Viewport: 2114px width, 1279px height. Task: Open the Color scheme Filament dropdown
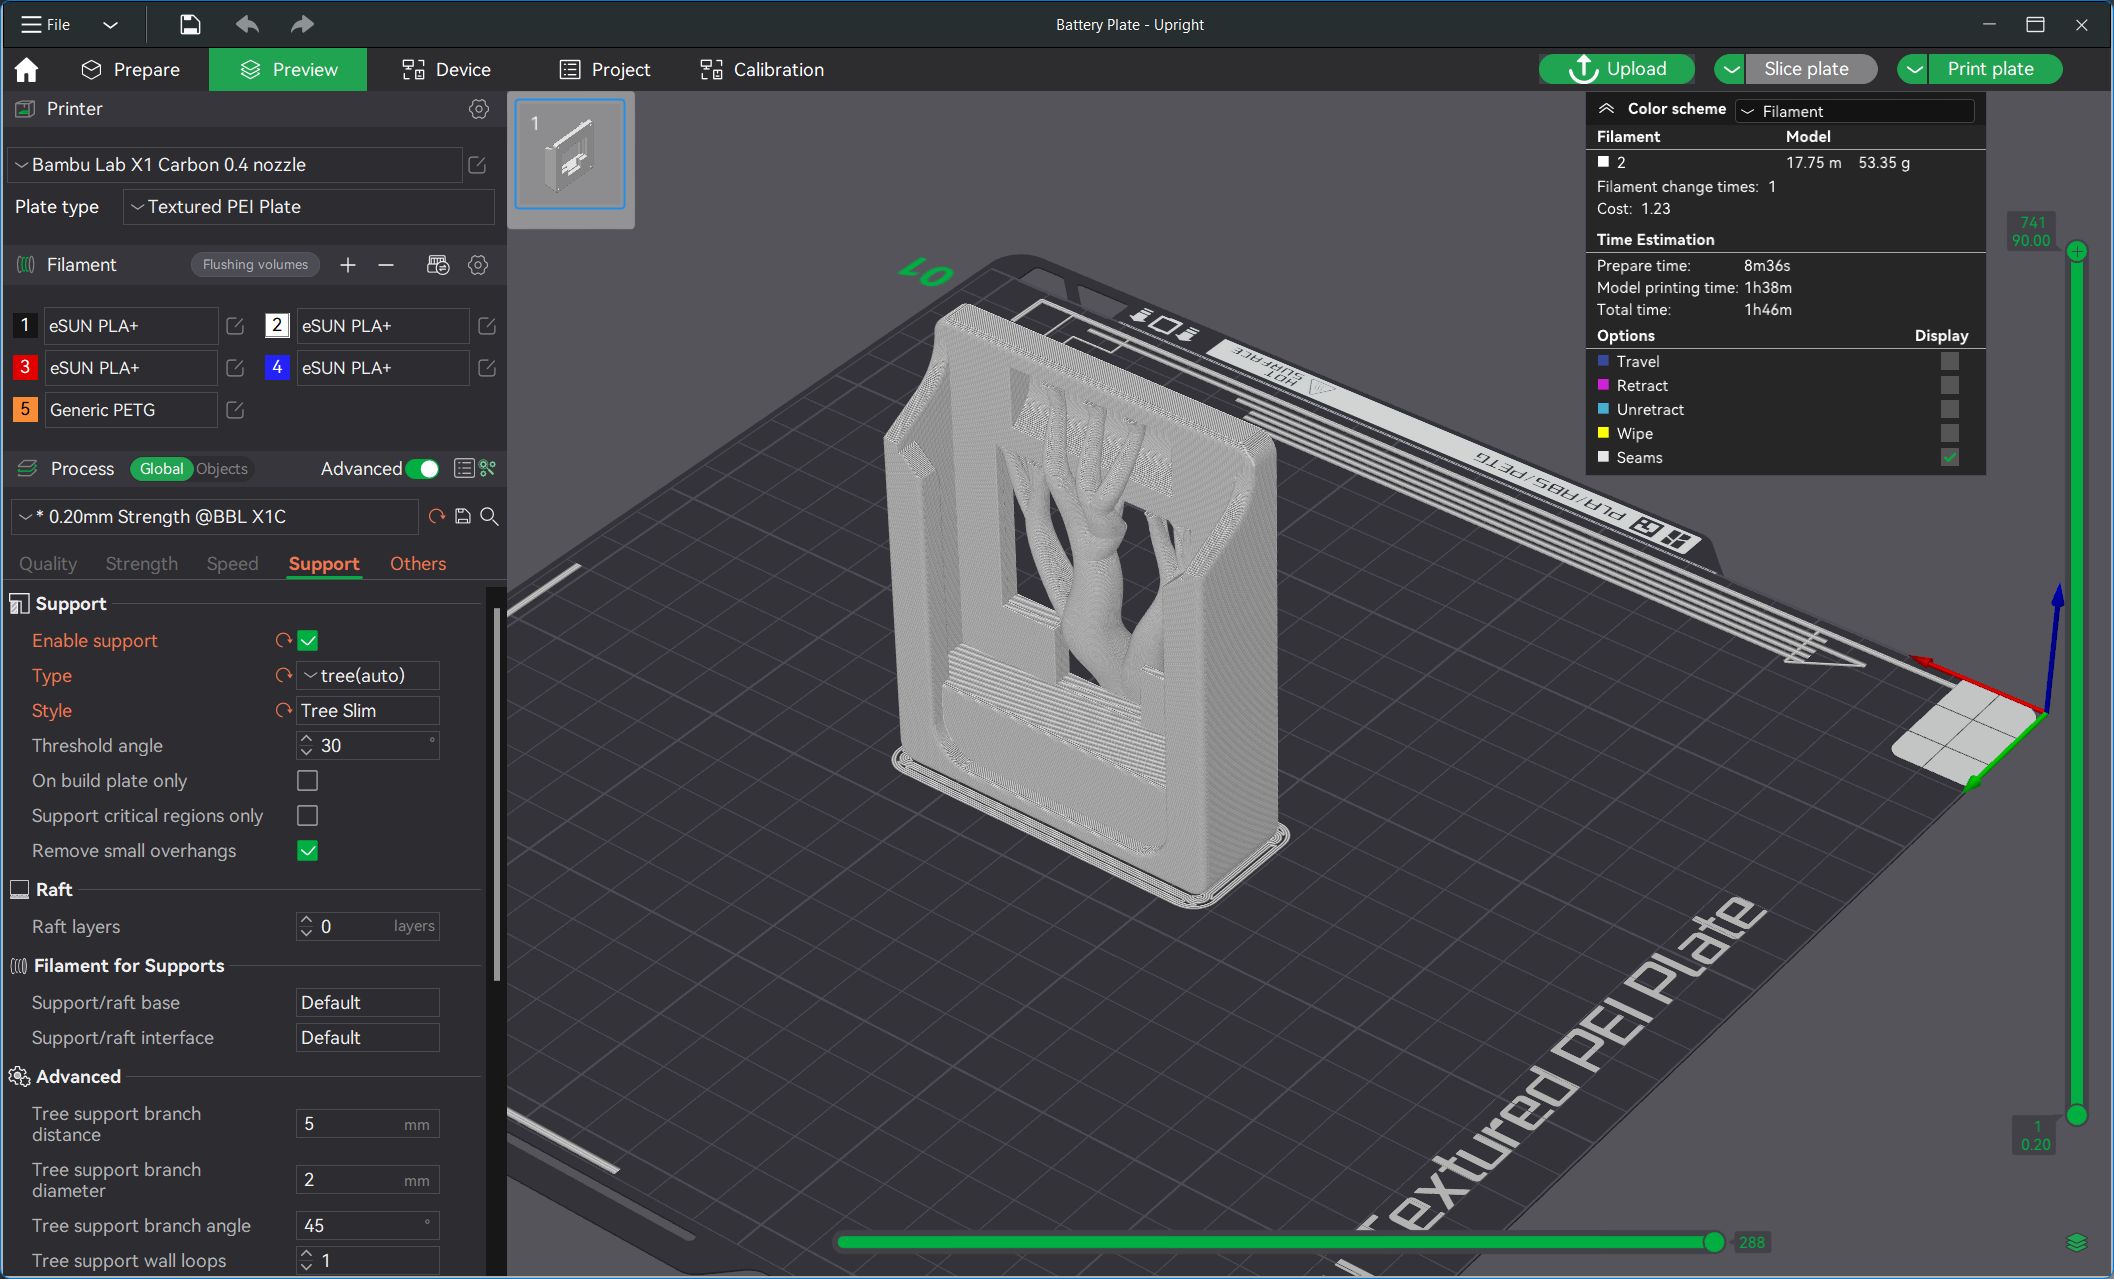pyautogui.click(x=1855, y=111)
